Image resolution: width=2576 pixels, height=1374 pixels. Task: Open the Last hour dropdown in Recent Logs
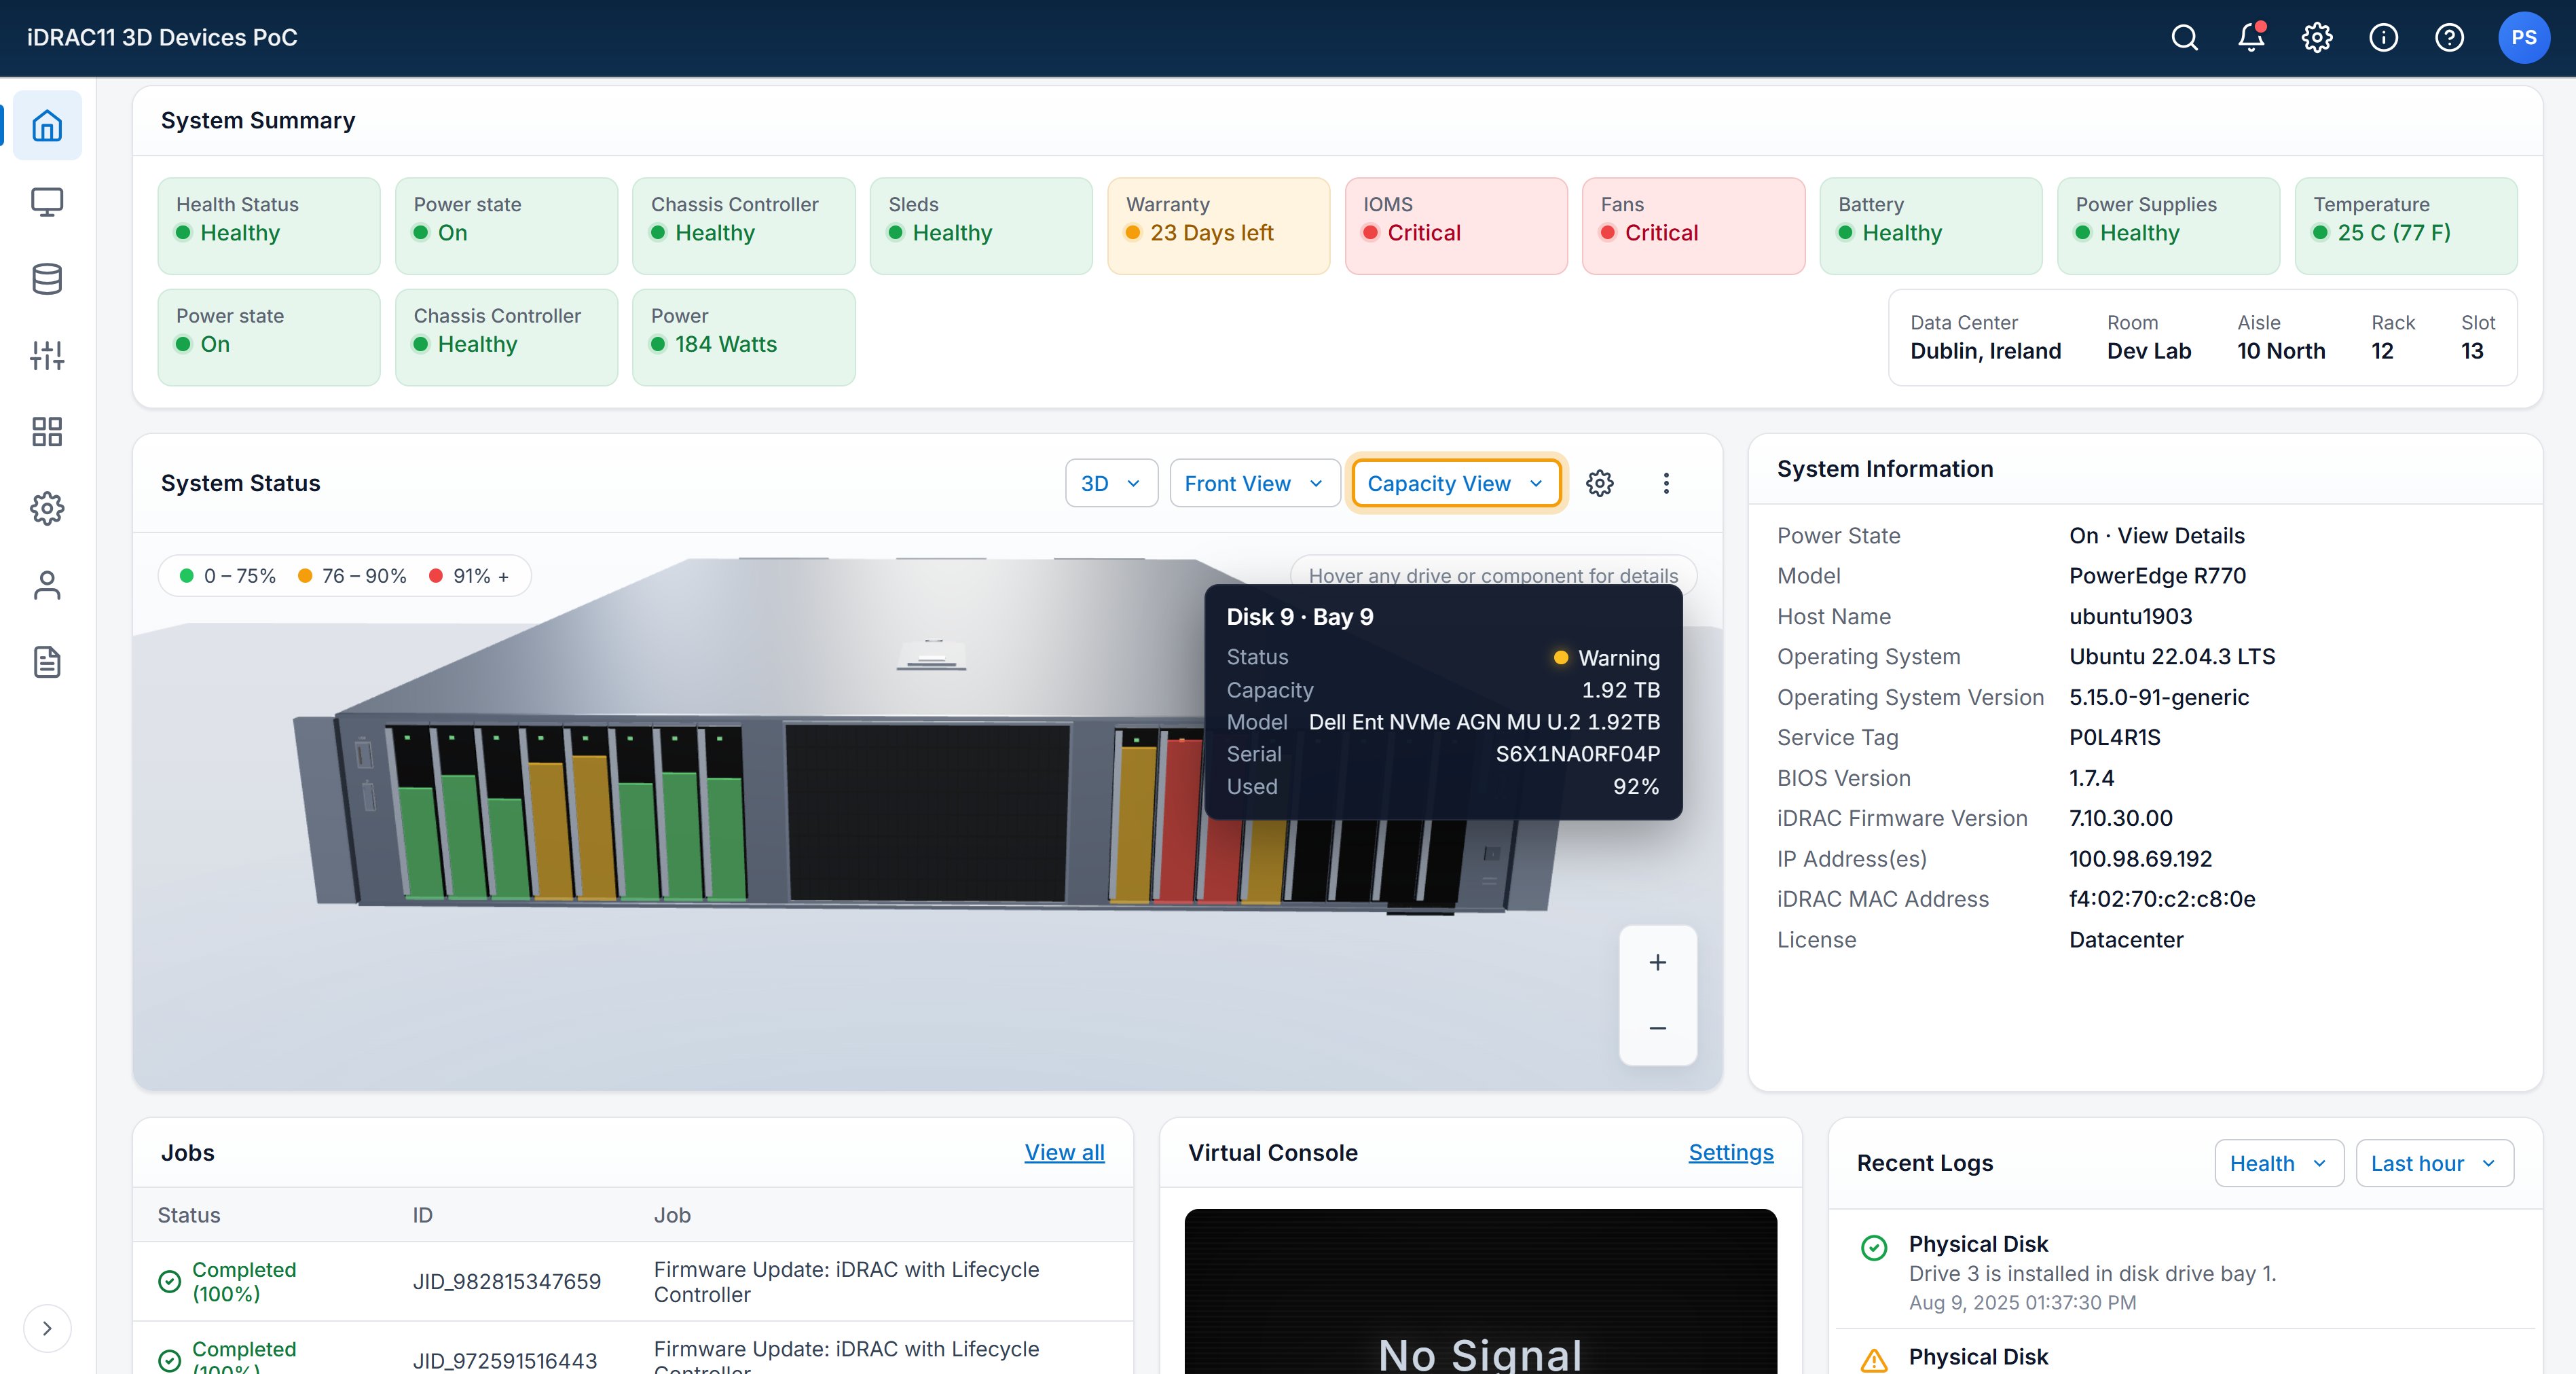click(2434, 1164)
